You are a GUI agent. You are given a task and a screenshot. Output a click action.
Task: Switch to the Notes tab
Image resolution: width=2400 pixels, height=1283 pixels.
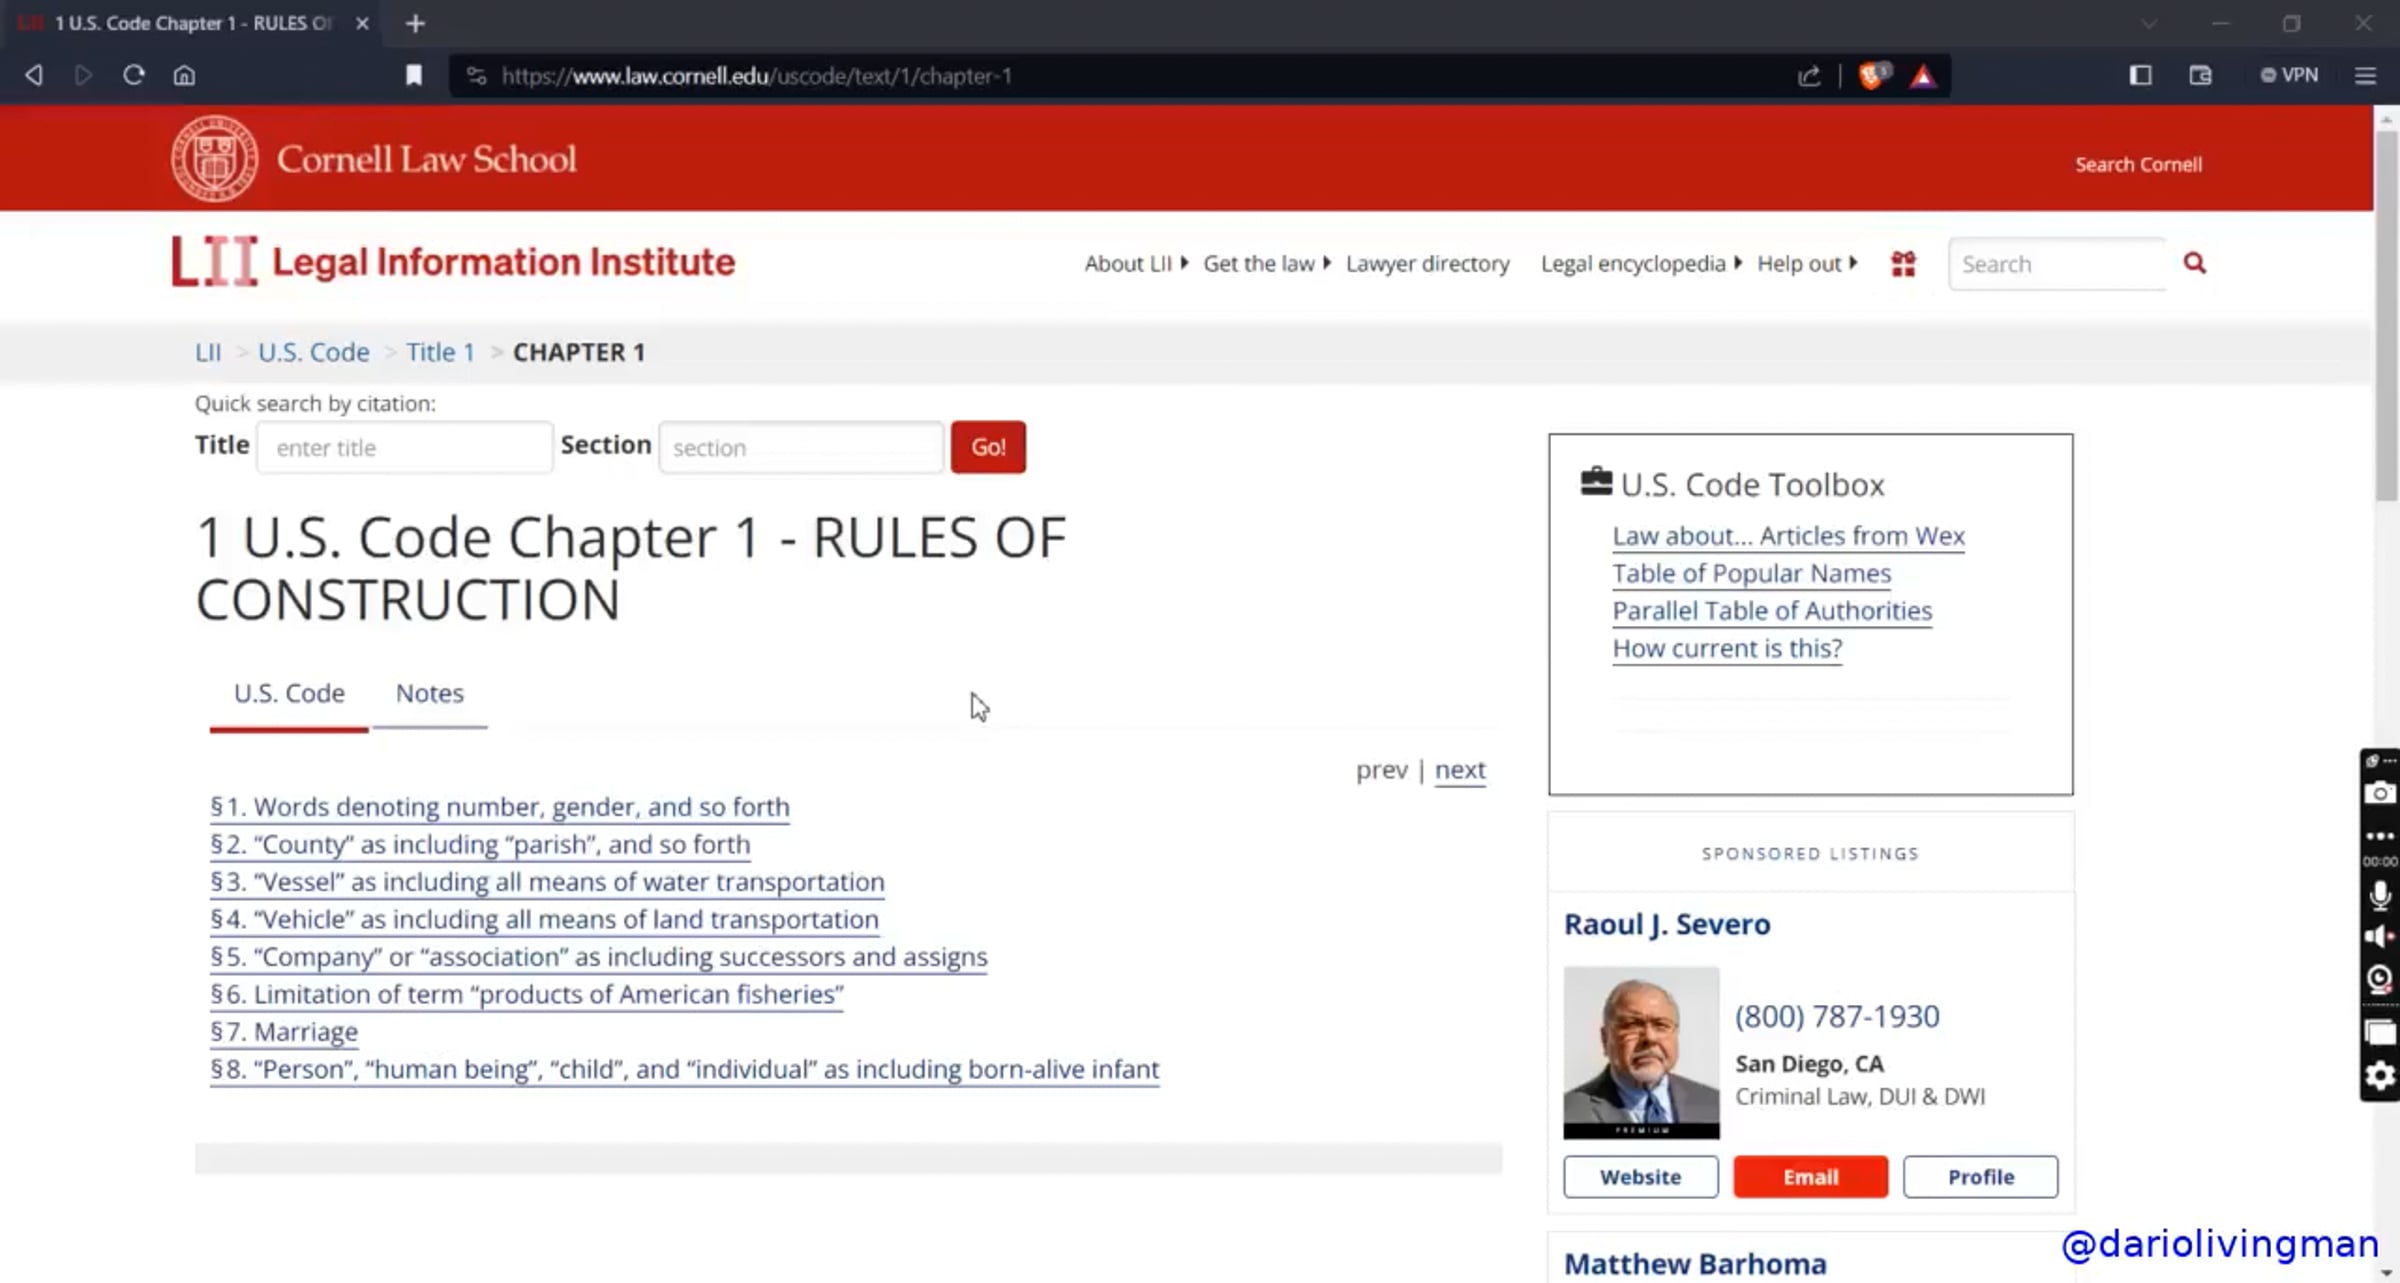(429, 693)
